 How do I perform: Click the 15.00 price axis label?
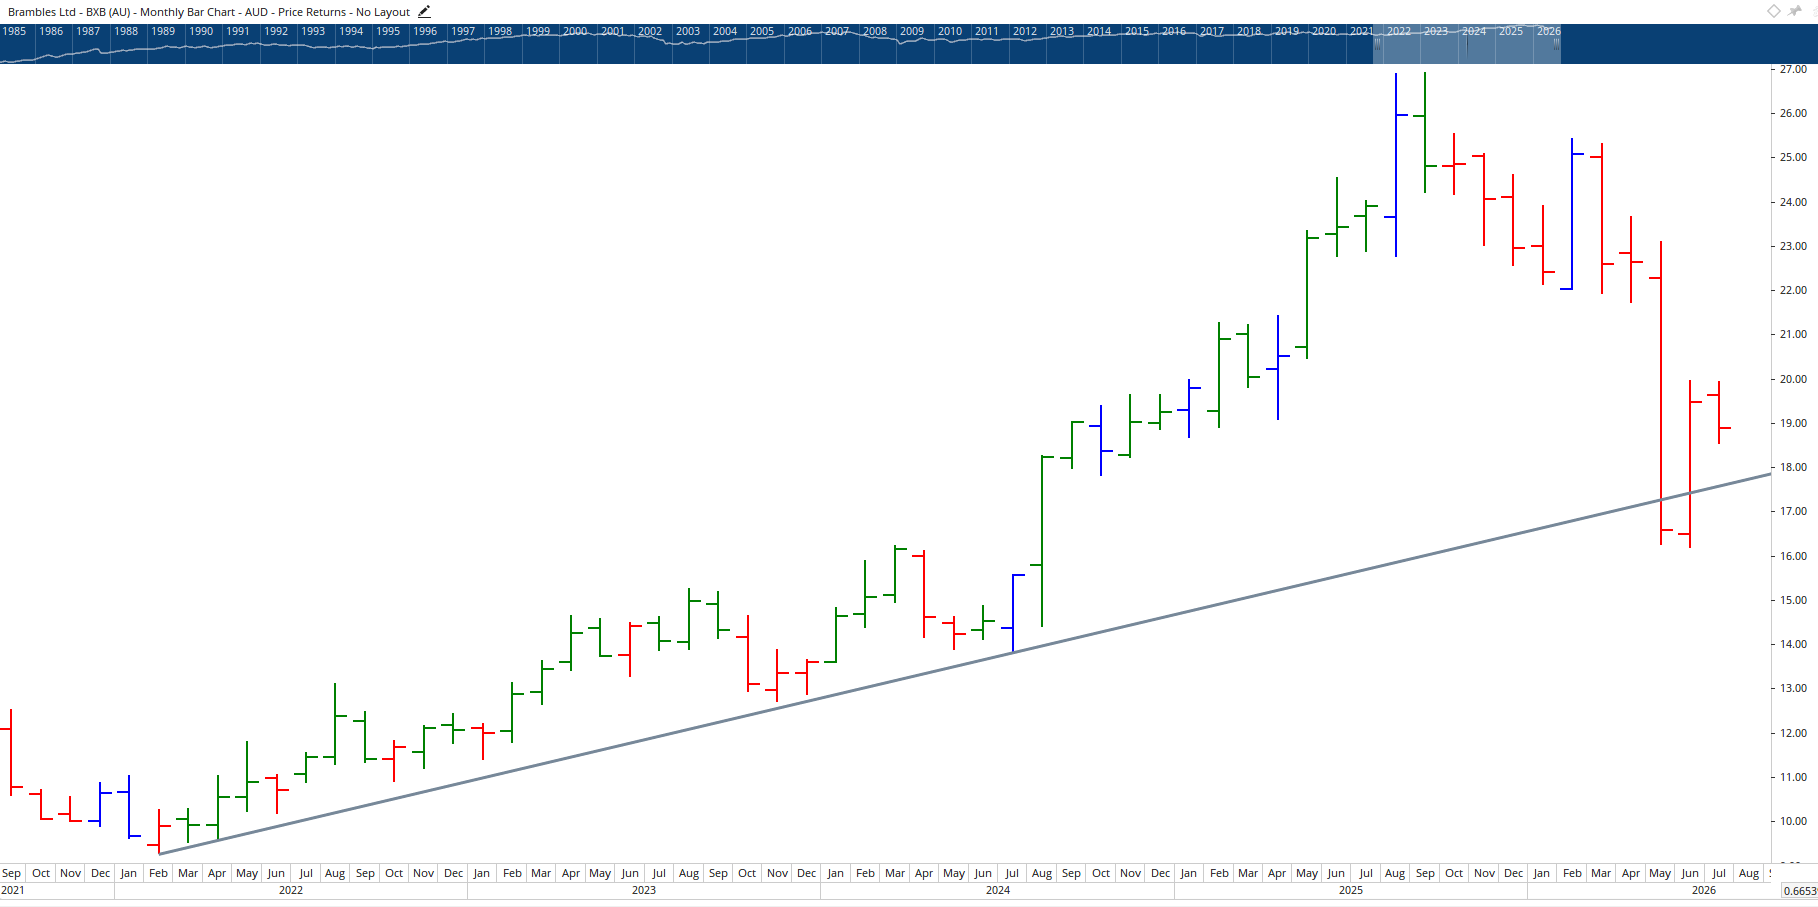[x=1793, y=600]
